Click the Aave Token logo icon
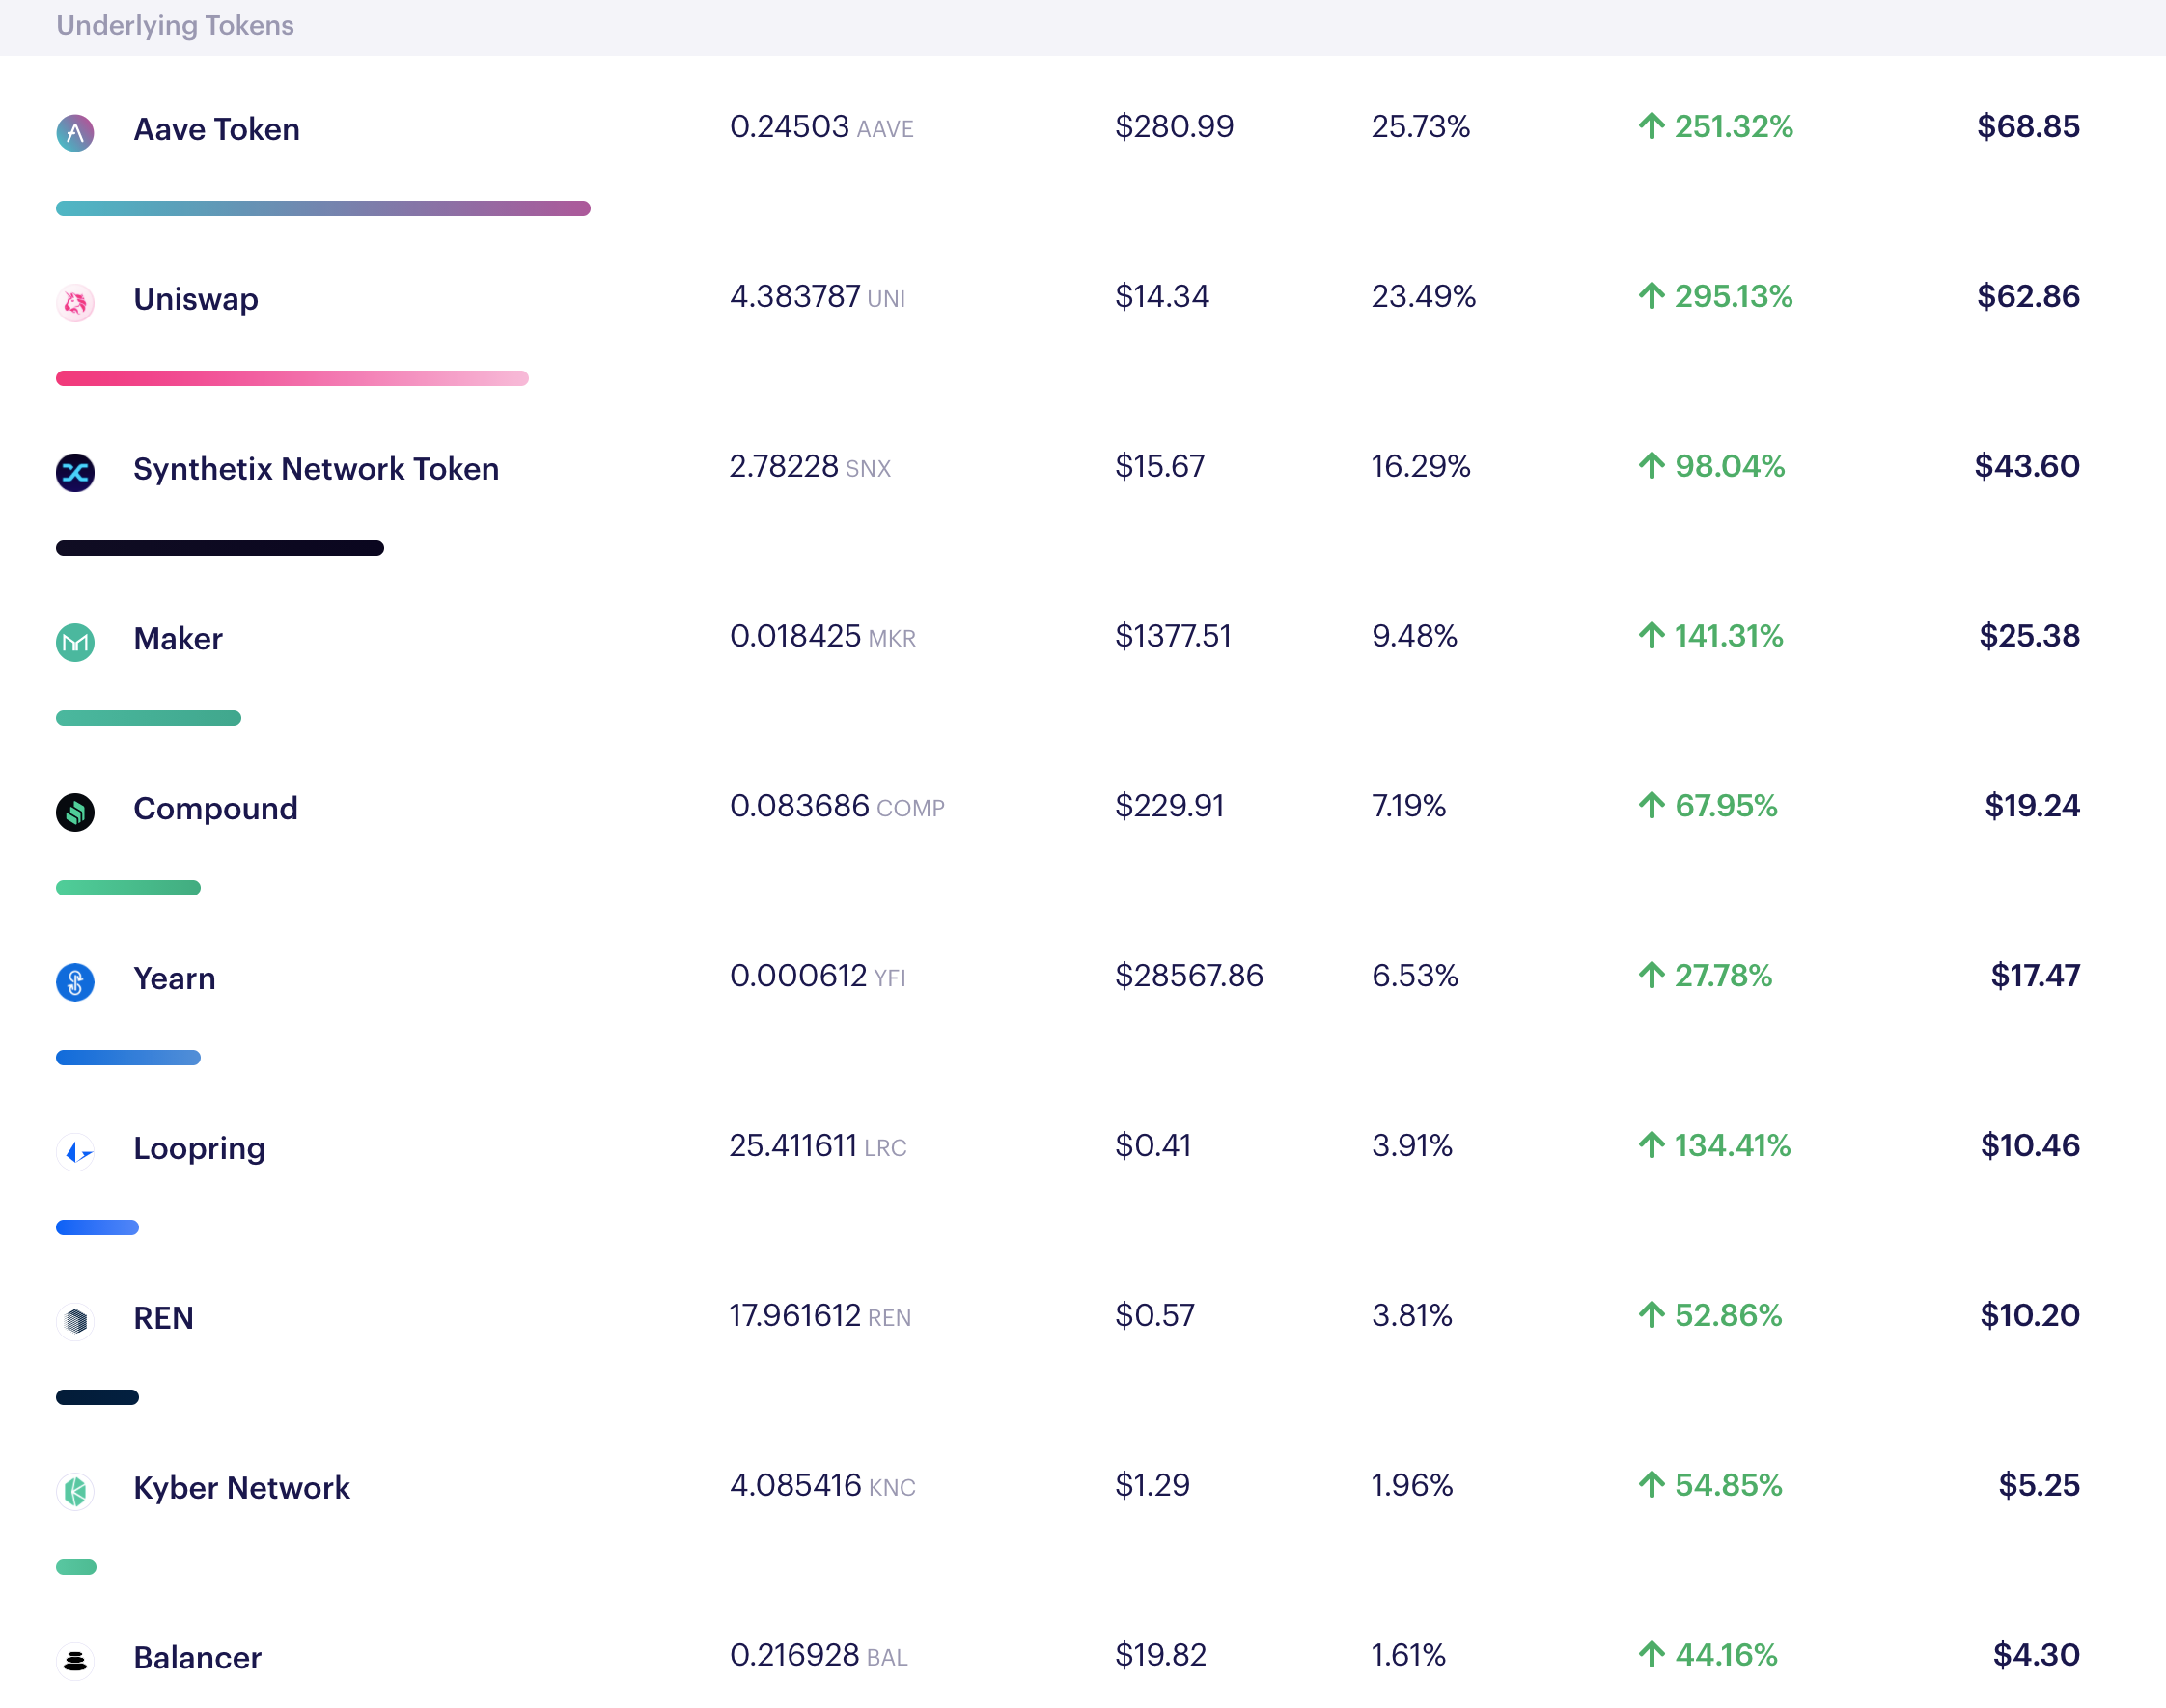 75,132
